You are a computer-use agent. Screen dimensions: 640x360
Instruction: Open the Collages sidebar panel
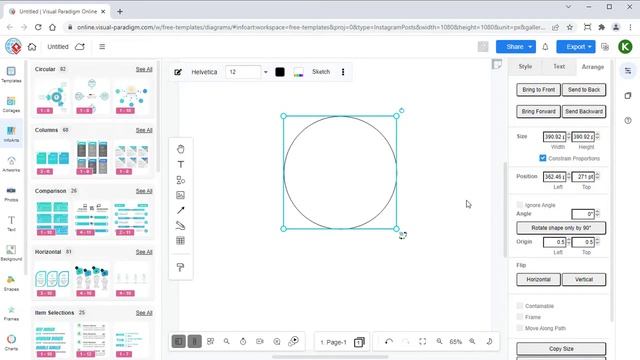[11, 104]
